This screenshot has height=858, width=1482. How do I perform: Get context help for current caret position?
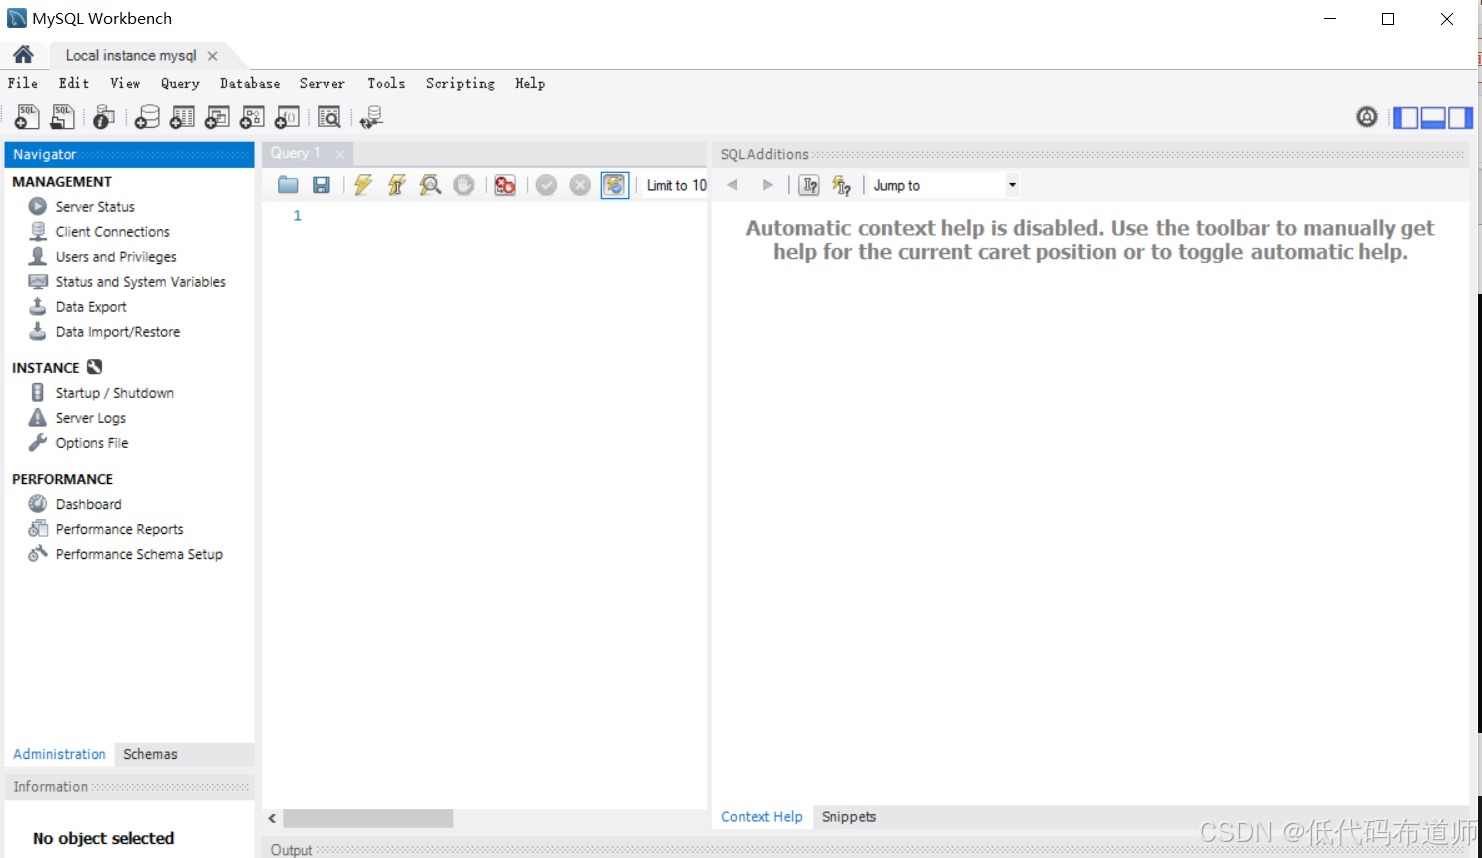[x=809, y=185]
